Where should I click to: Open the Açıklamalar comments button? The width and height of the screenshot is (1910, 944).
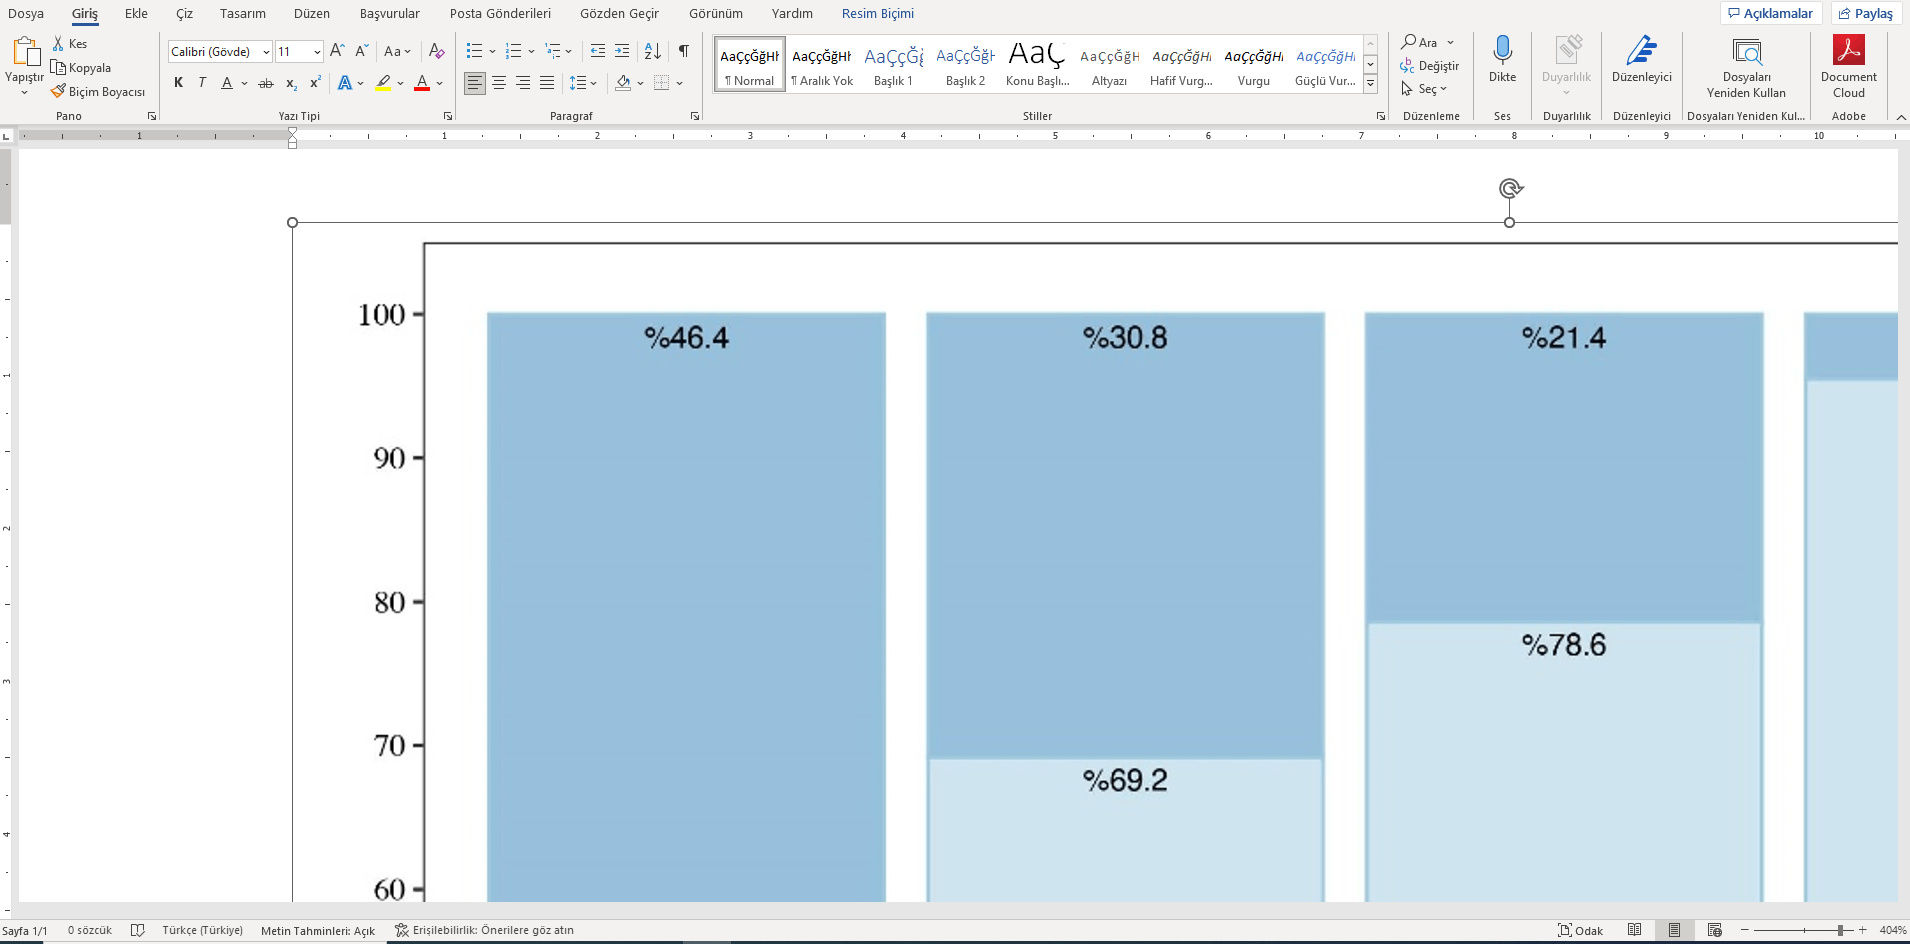coord(1770,14)
